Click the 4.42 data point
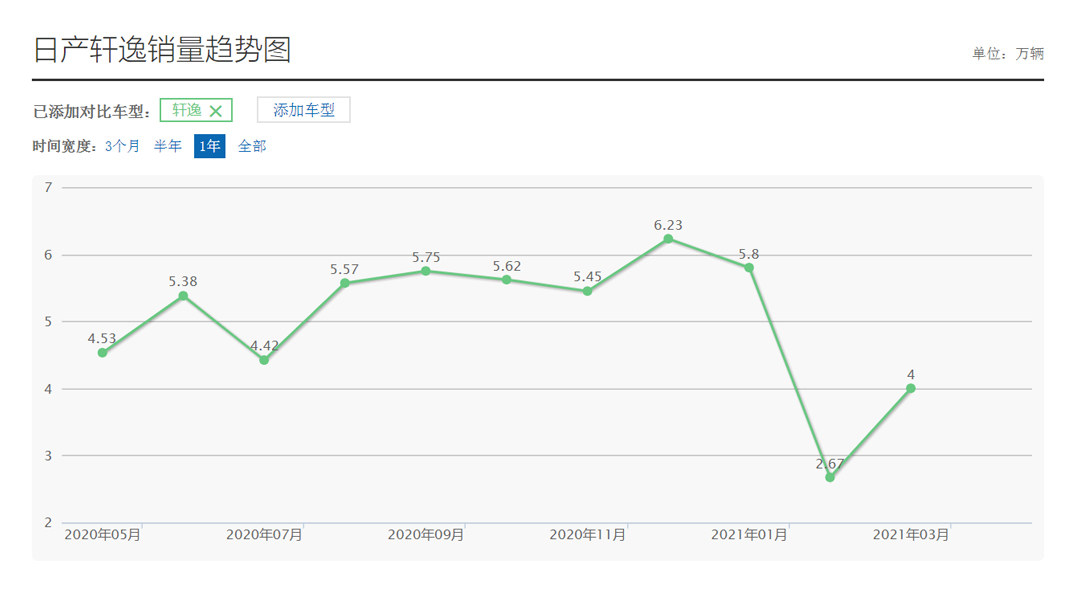 [264, 360]
